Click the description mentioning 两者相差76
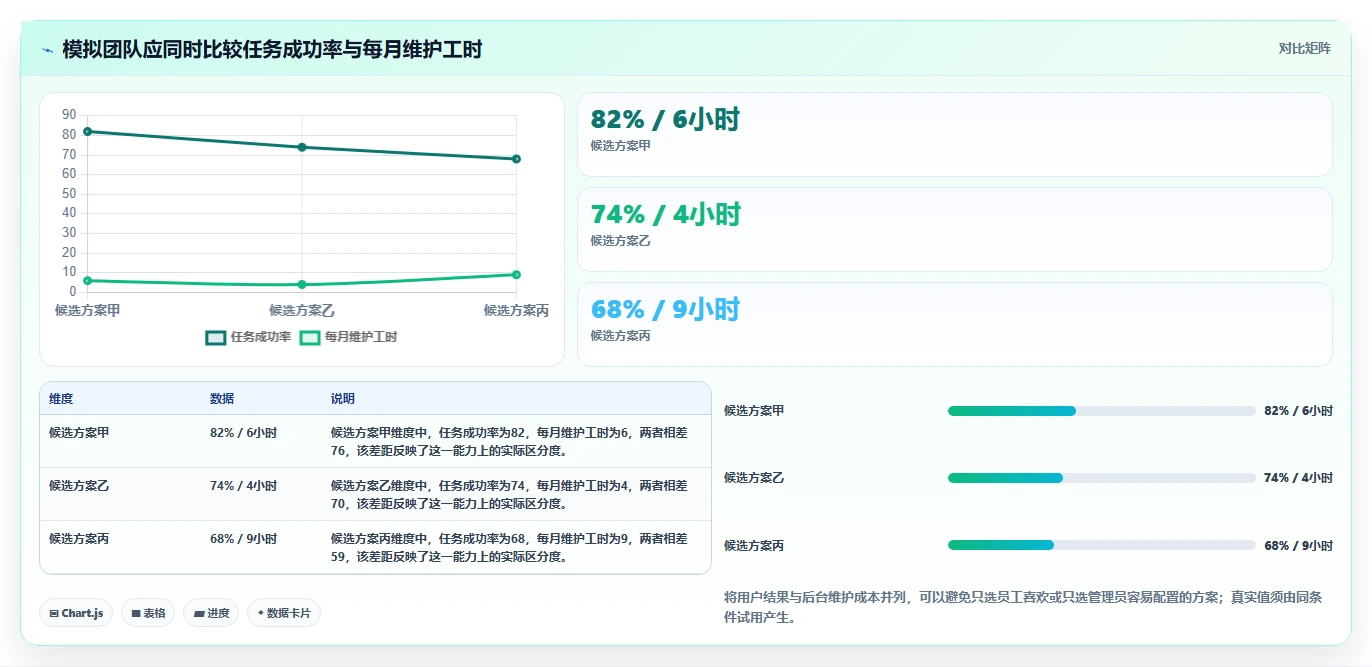The image size is (1372, 667). (509, 442)
